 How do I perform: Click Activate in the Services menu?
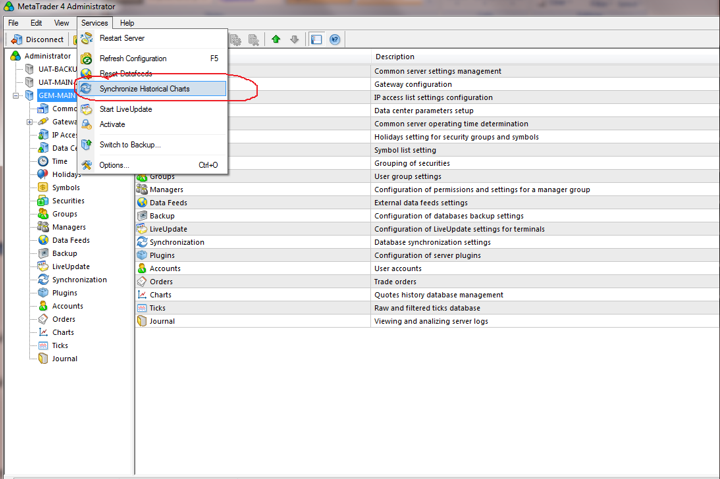point(152,124)
